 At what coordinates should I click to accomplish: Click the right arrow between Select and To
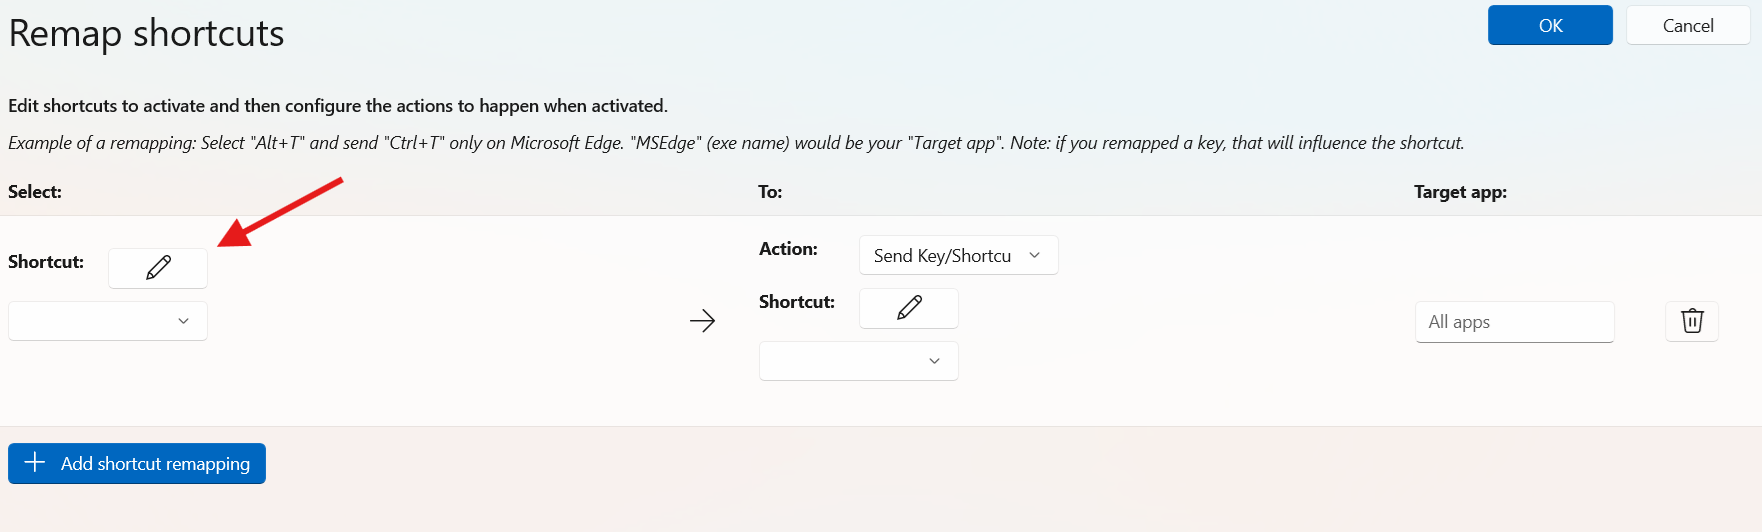pos(702,321)
